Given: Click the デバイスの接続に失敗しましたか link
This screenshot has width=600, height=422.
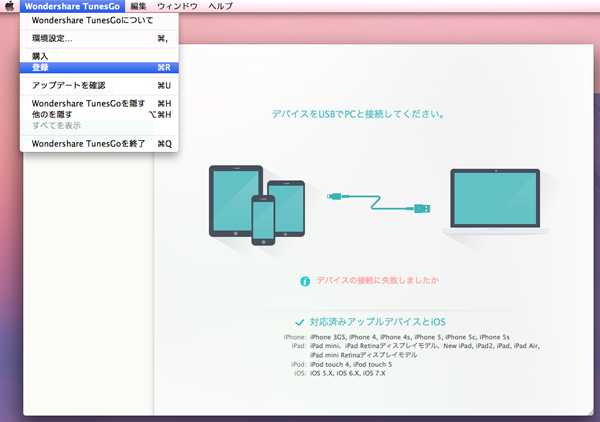Looking at the screenshot, I should click(377, 280).
